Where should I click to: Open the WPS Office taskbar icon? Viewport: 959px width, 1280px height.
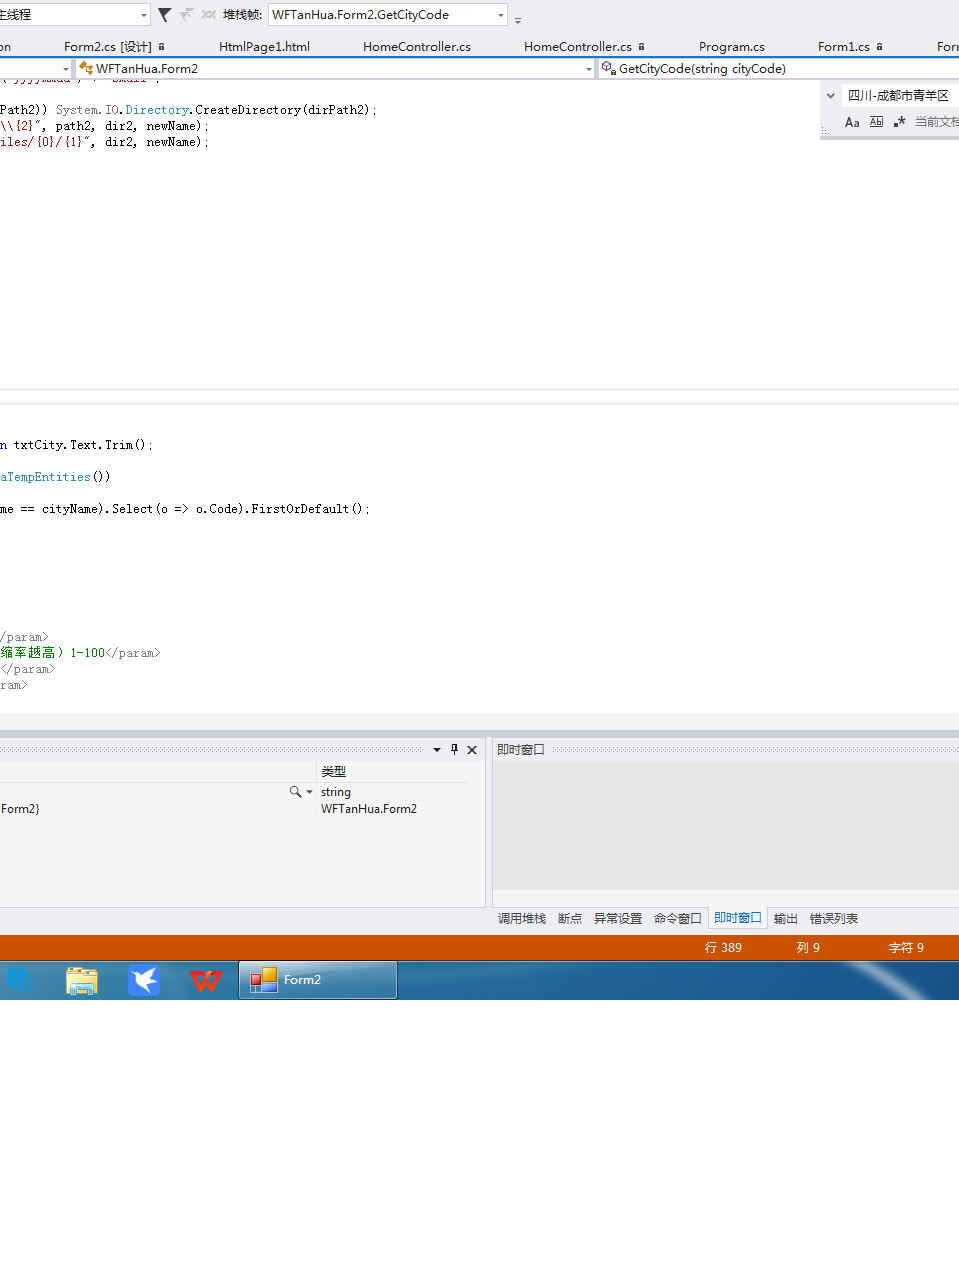pyautogui.click(x=205, y=980)
